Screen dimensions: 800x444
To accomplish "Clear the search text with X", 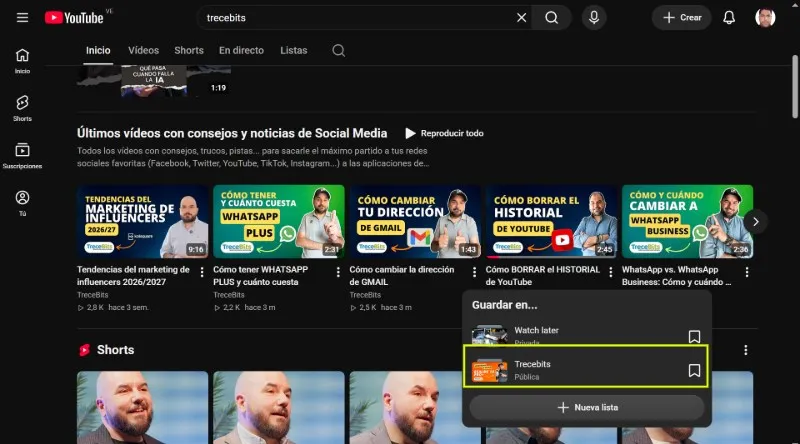I will [521, 18].
